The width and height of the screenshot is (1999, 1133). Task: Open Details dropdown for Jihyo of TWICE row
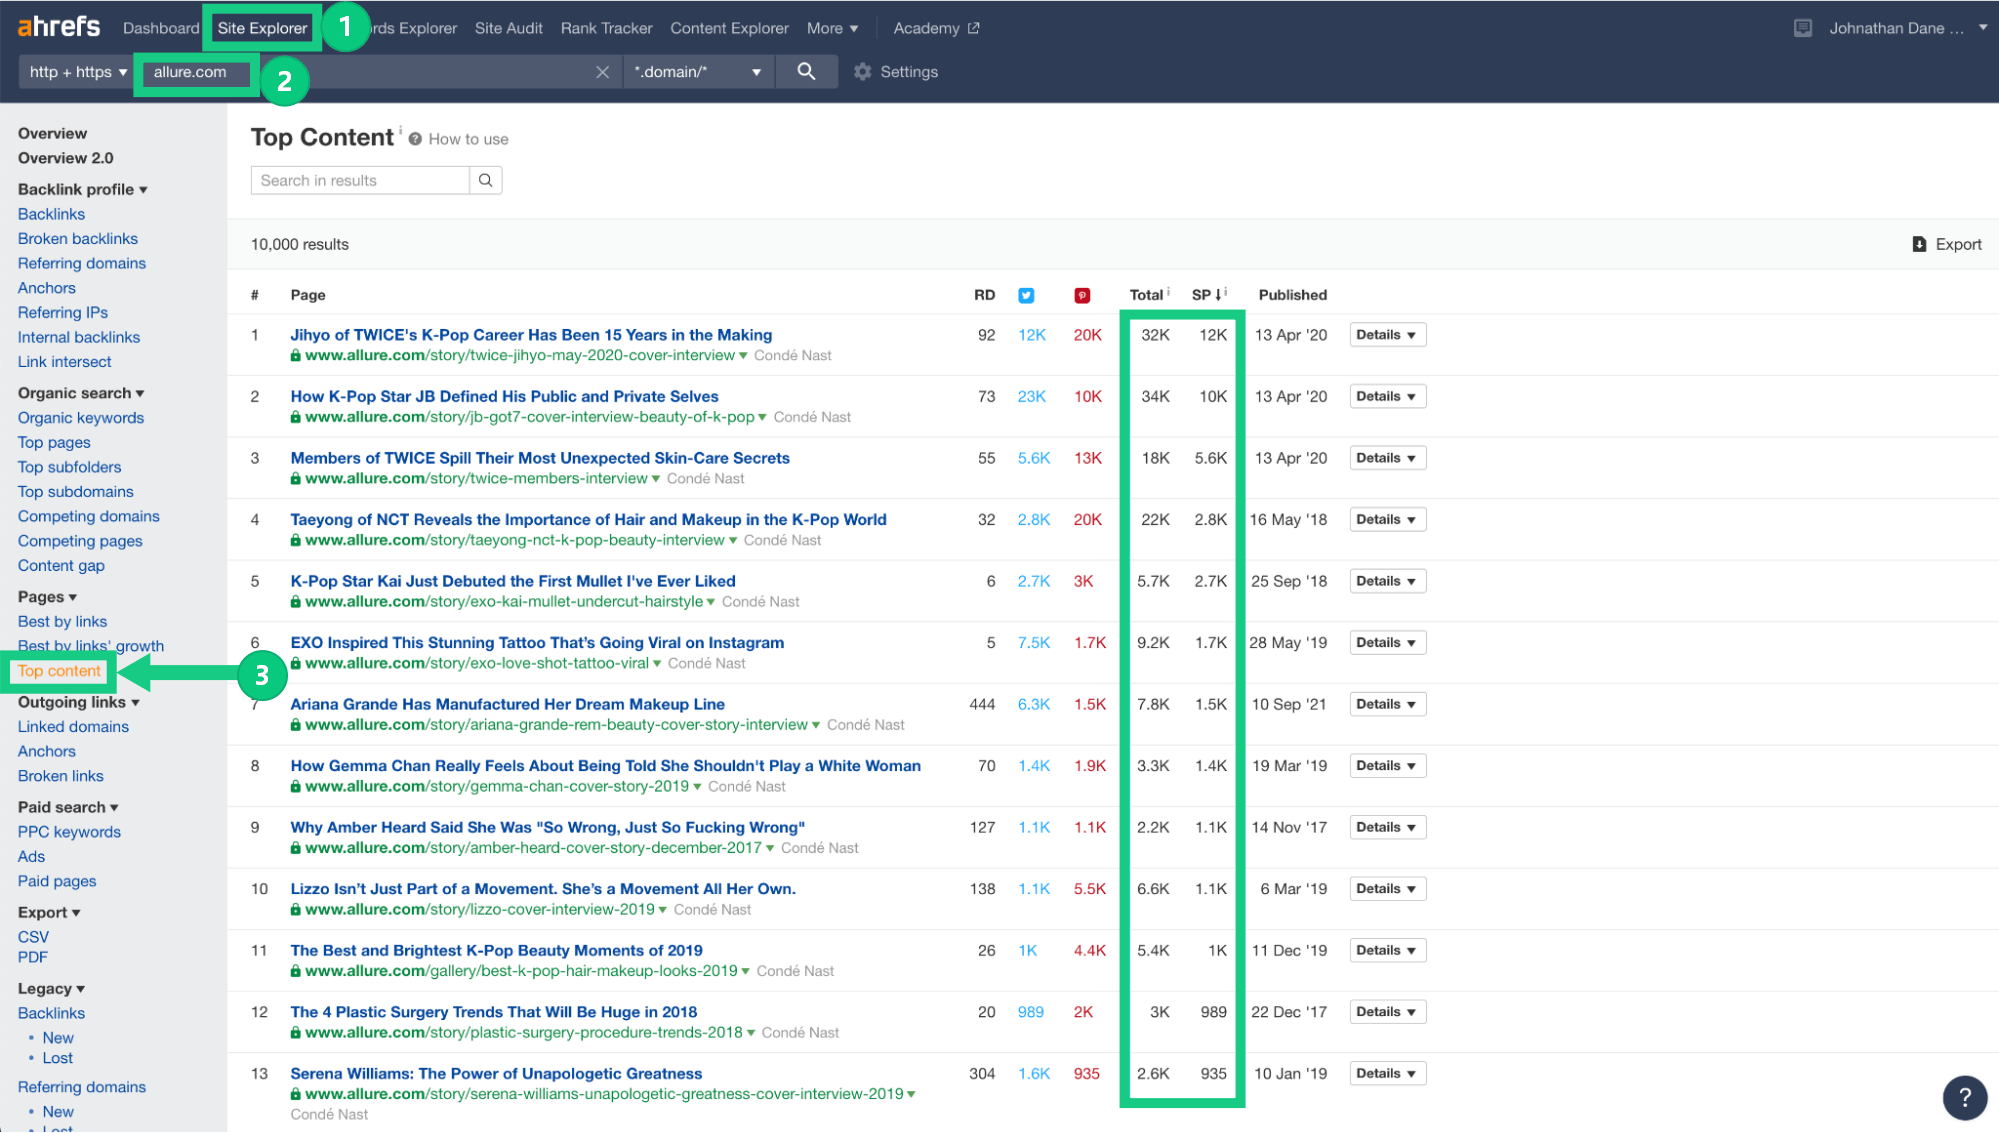coord(1386,335)
